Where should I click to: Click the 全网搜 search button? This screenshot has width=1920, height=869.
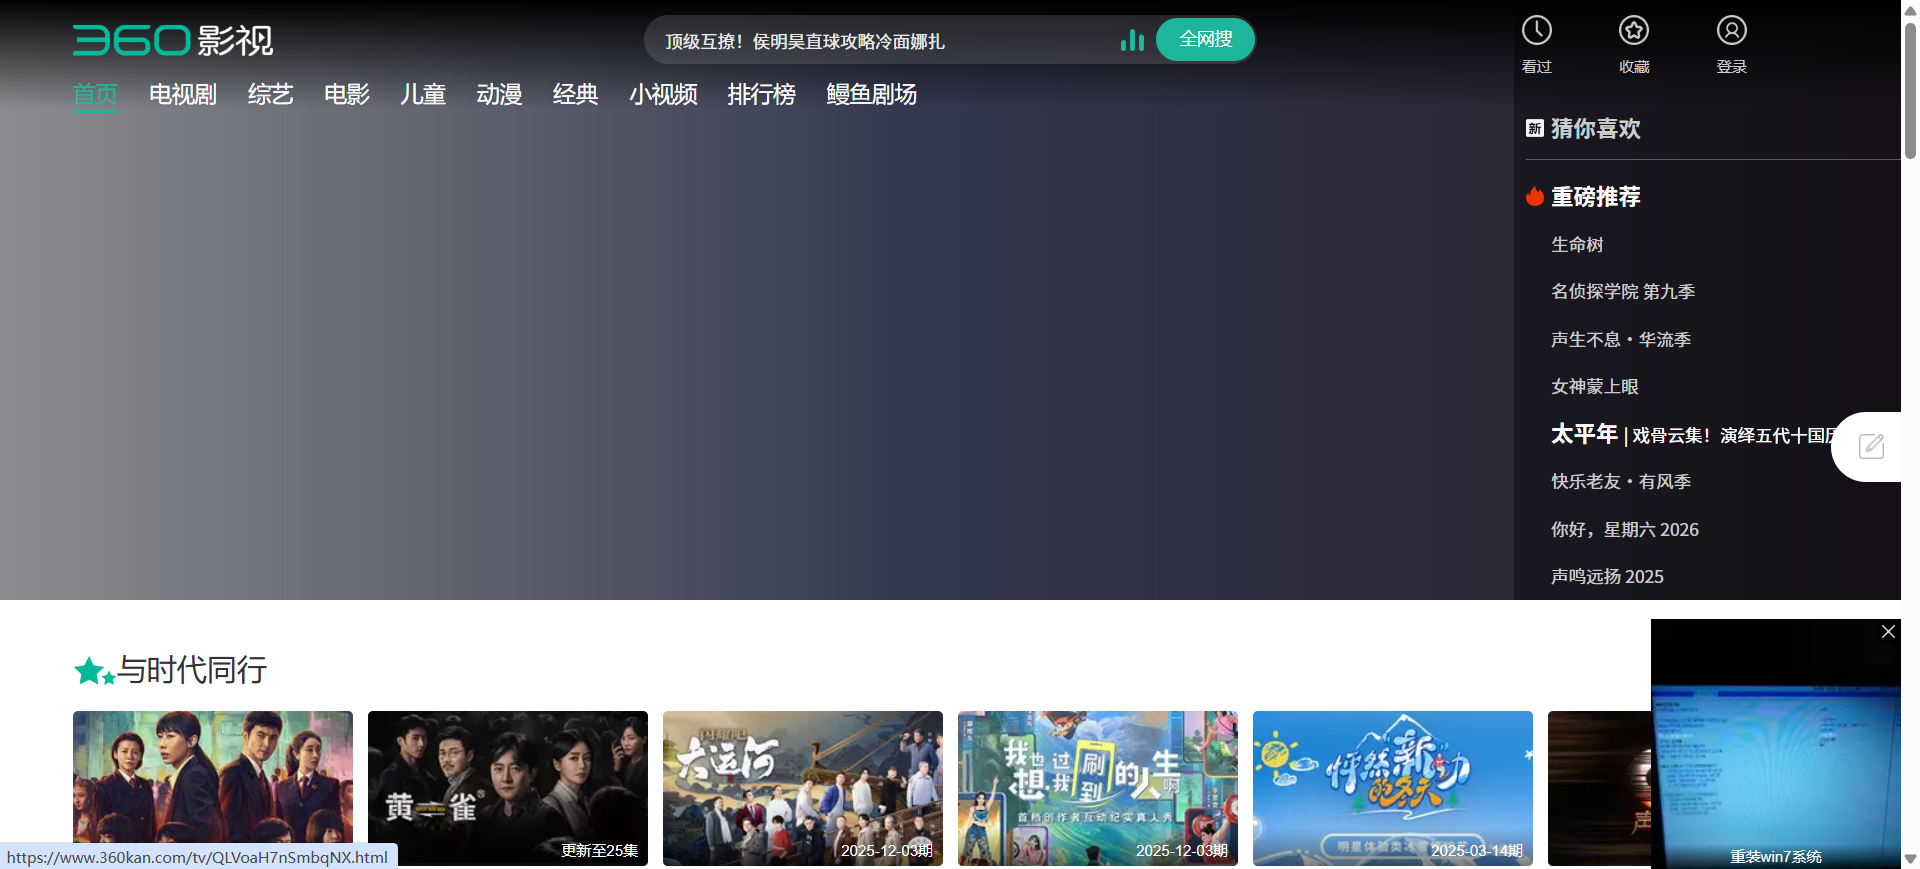coord(1205,40)
